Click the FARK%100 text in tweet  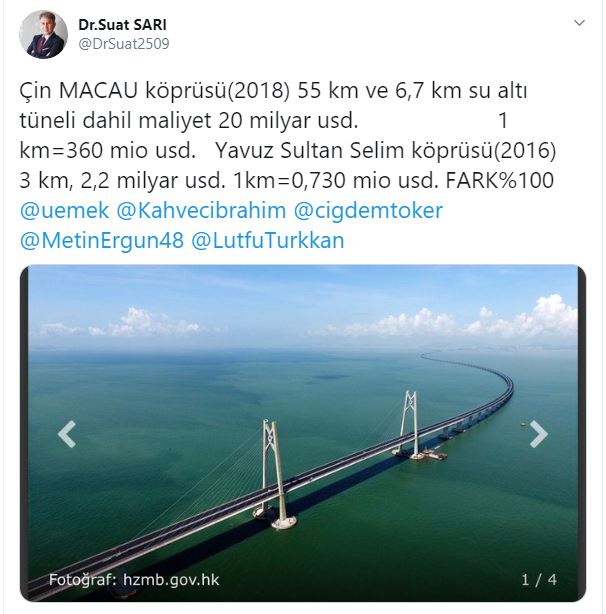click(500, 181)
